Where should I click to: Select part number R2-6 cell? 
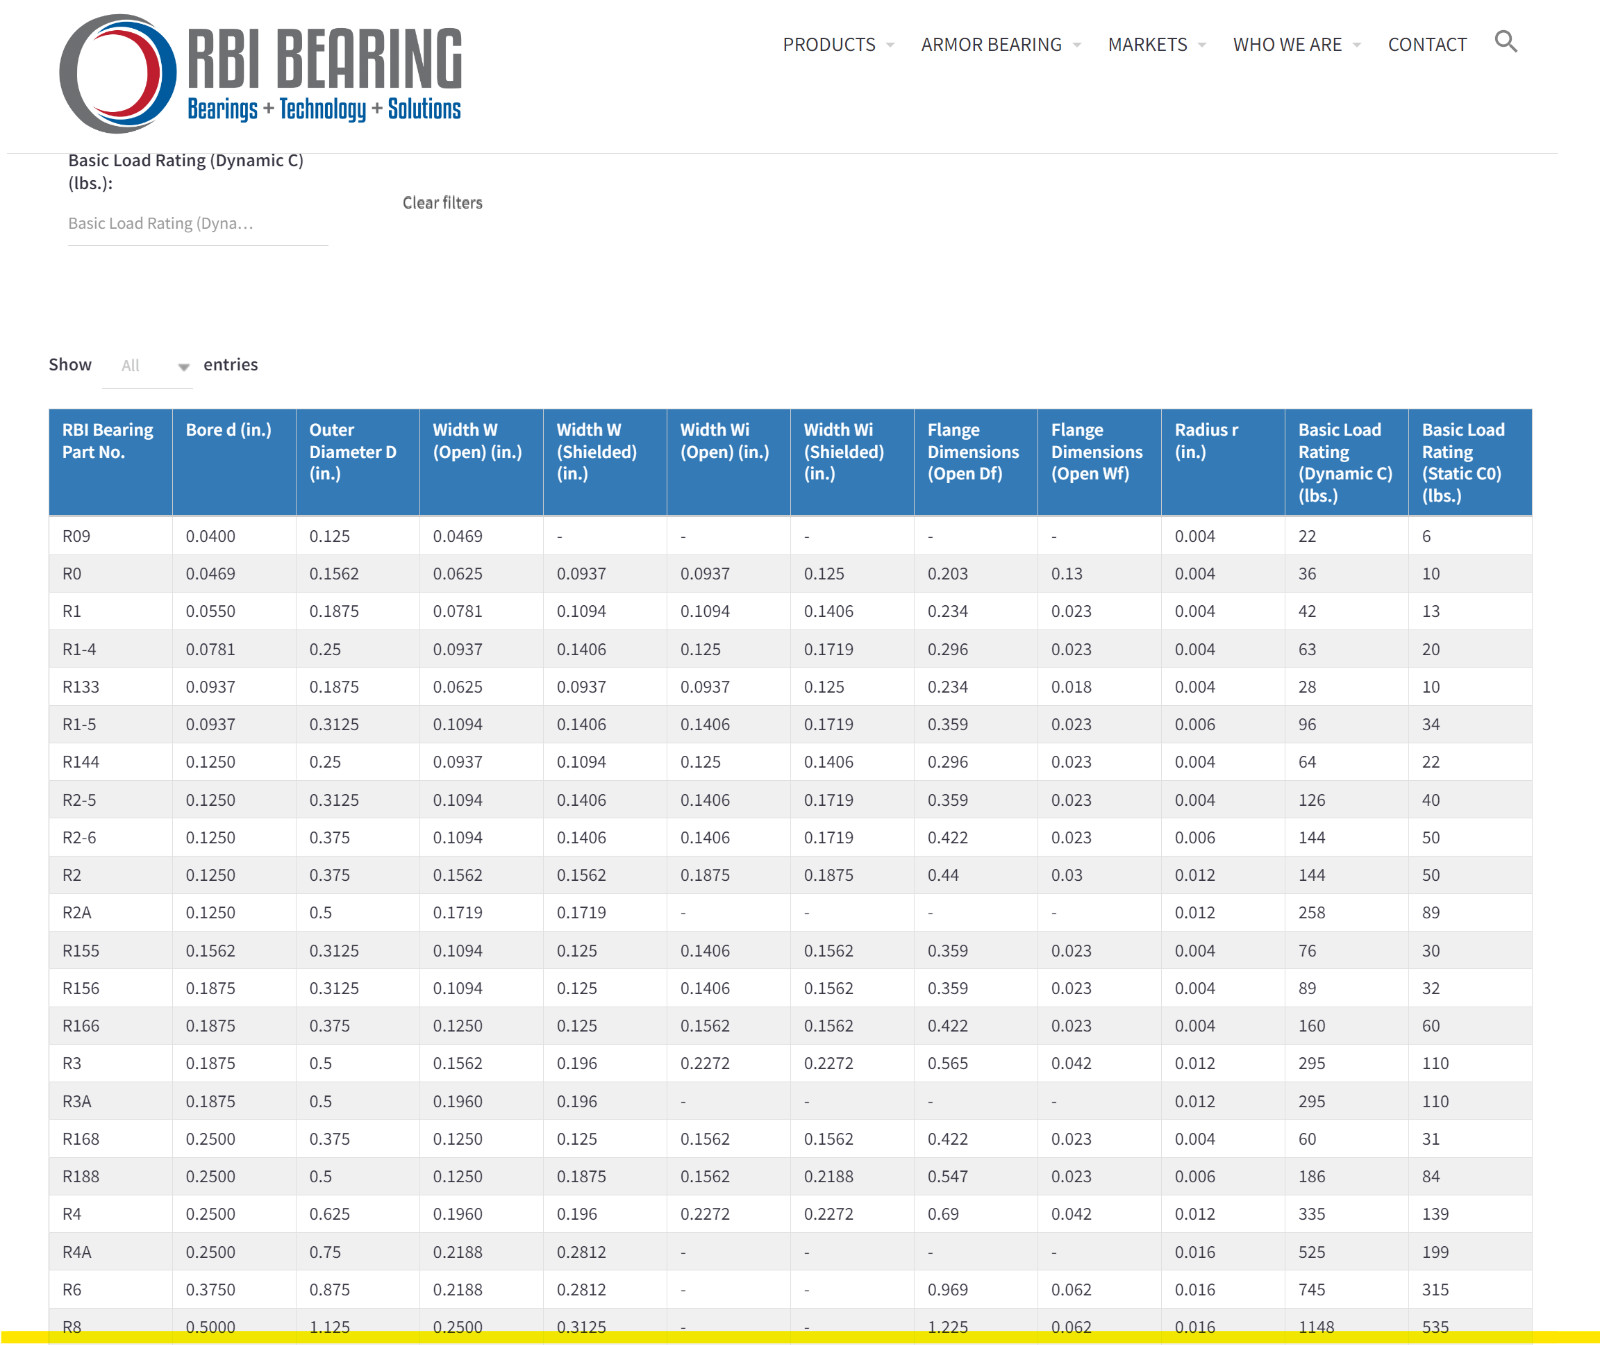click(x=110, y=838)
